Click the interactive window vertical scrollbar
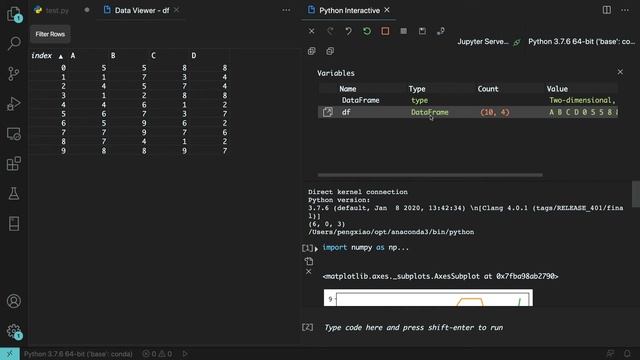 636,194
